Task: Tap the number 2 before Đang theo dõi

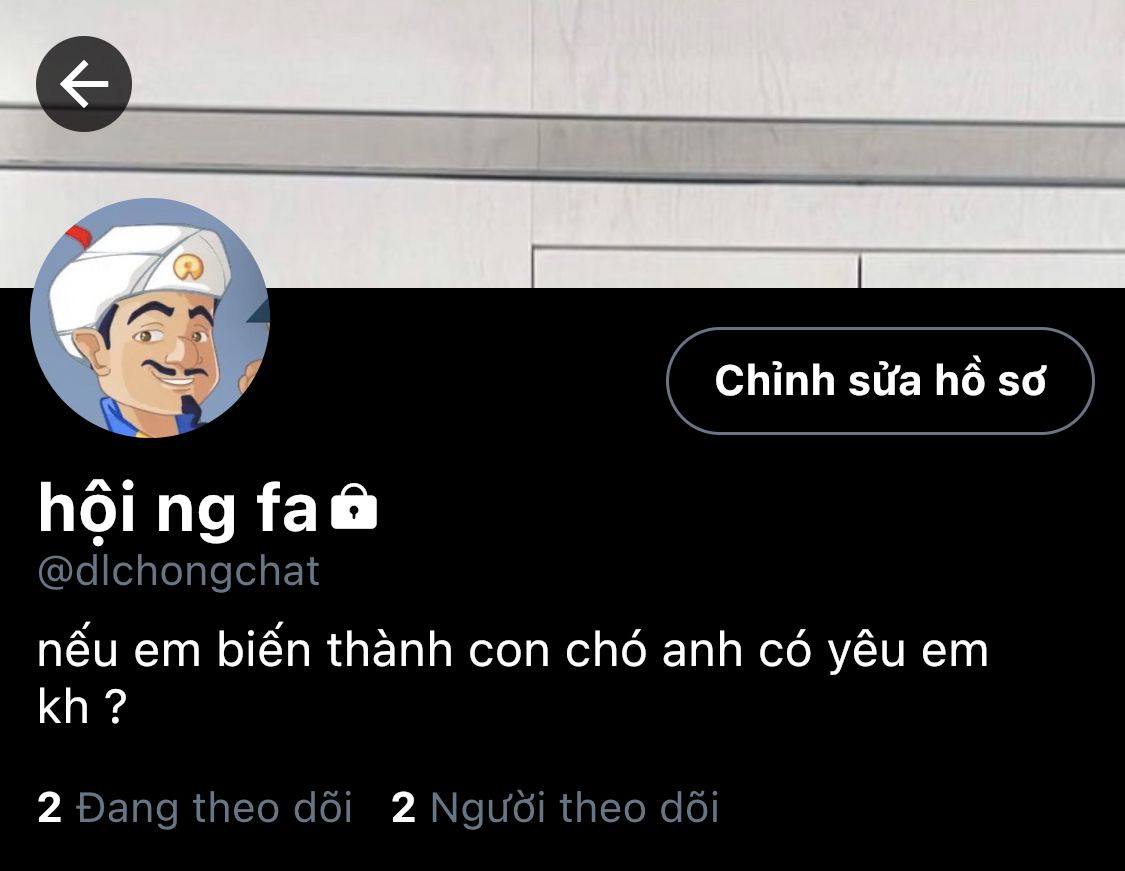Action: click(x=50, y=808)
